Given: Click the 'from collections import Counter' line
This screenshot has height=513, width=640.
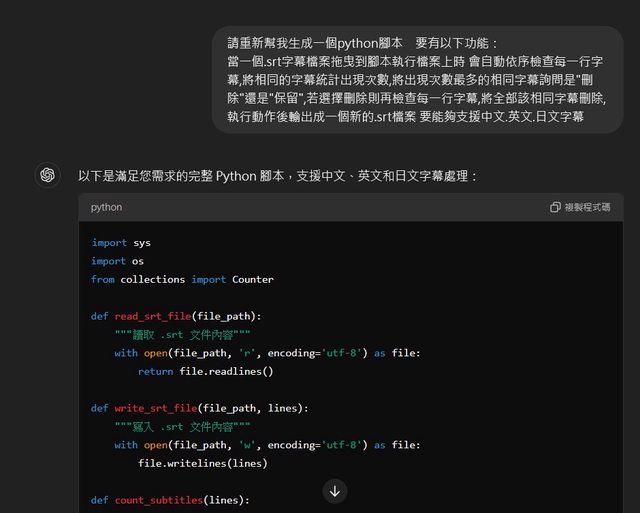Looking at the screenshot, I should pos(182,279).
